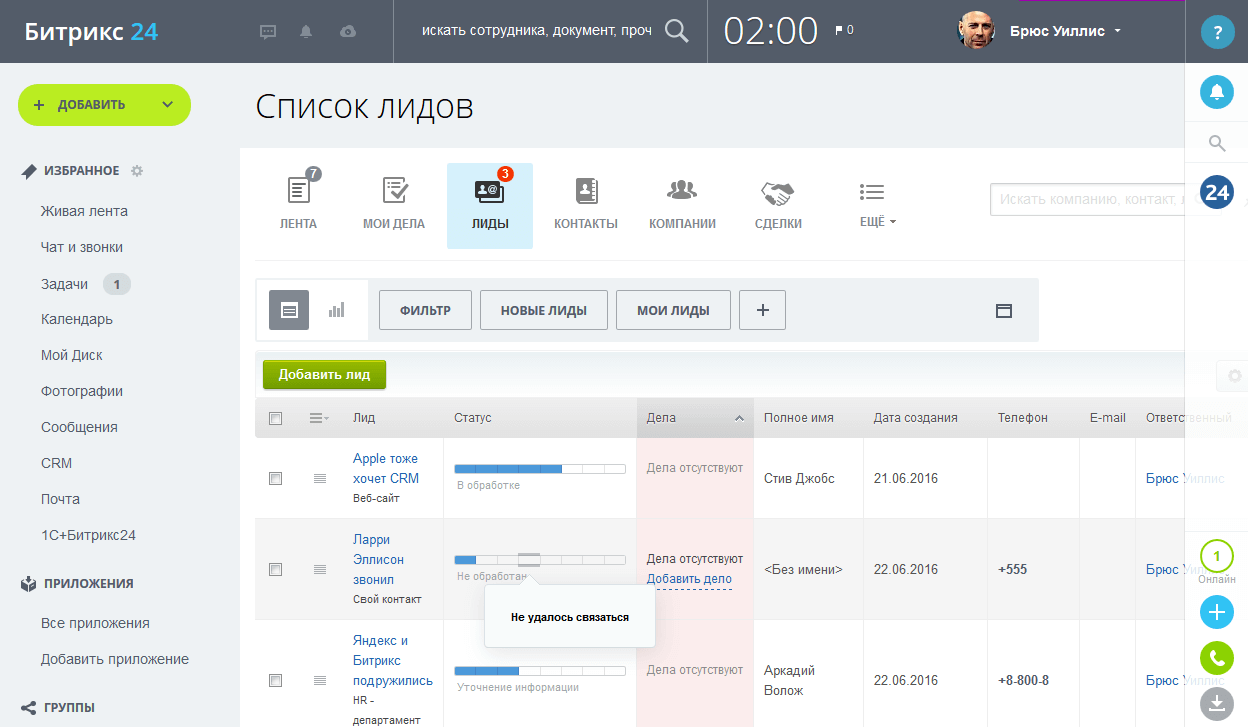Image resolution: width=1248 pixels, height=727 pixels.
Task: Check the Яндекс и Битрикс row
Action: click(x=276, y=680)
